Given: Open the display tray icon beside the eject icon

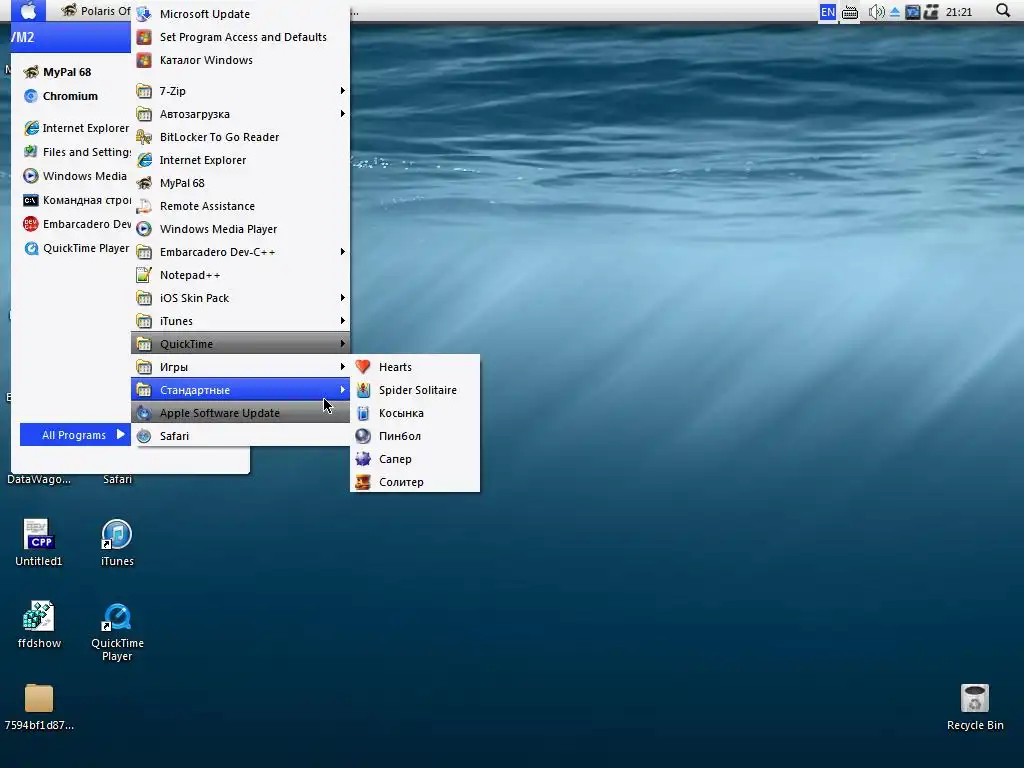Looking at the screenshot, I should [912, 12].
